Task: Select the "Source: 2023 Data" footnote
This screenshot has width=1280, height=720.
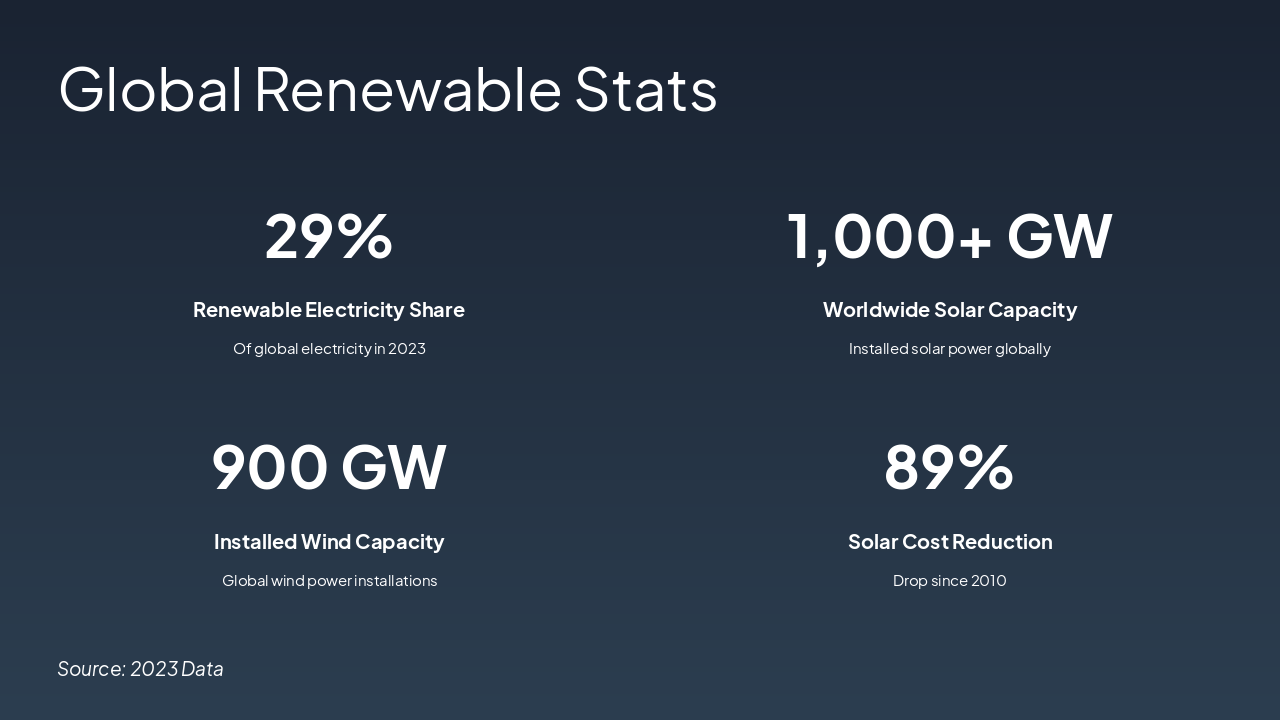Action: click(x=141, y=669)
